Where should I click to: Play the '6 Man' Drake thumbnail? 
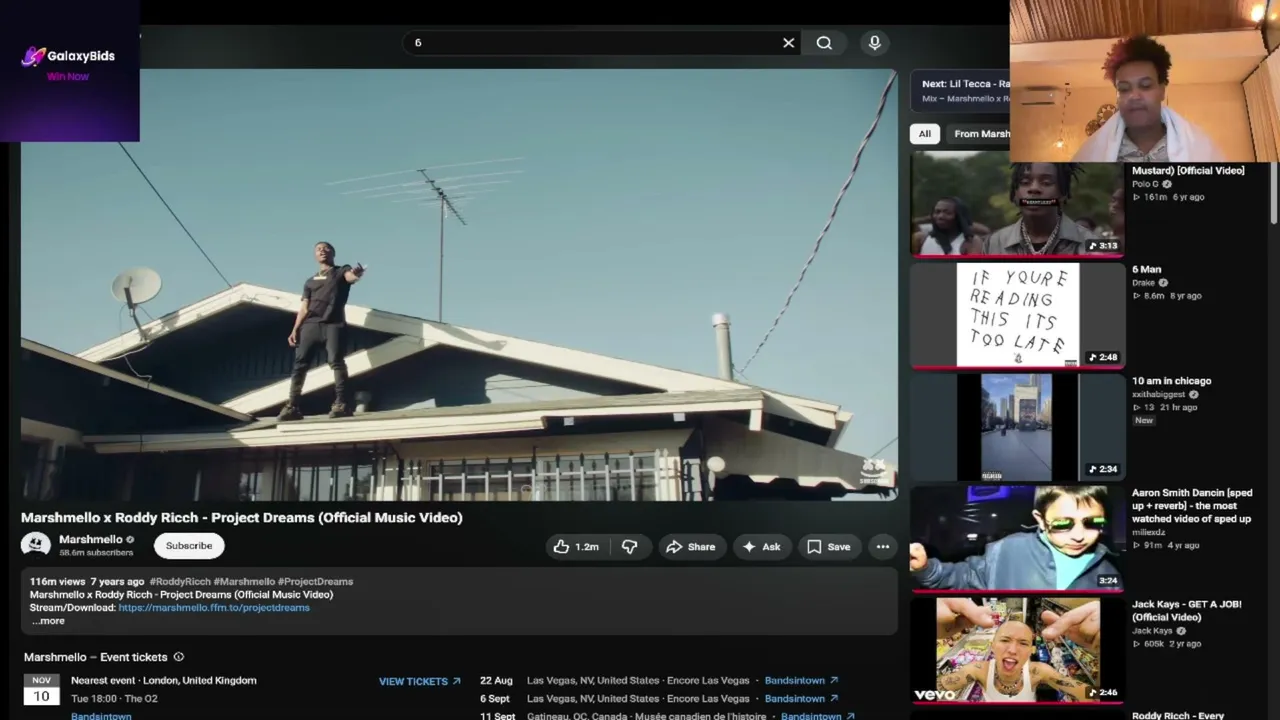(1017, 315)
